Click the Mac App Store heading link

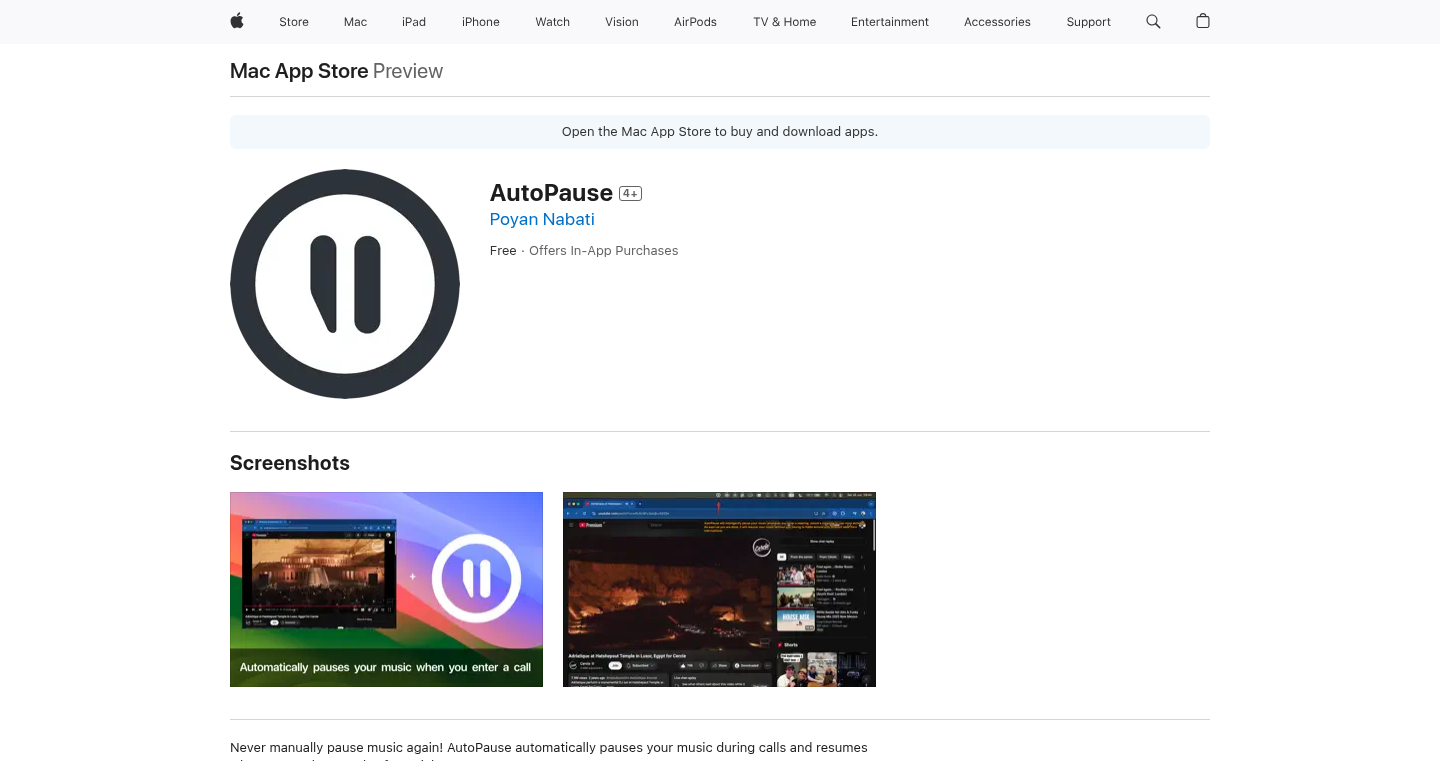click(x=299, y=71)
